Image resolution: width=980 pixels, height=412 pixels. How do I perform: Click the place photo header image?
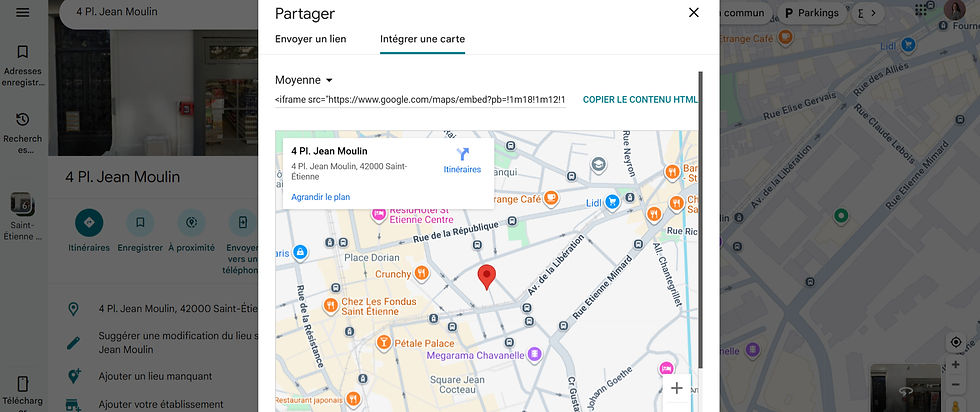tap(153, 93)
